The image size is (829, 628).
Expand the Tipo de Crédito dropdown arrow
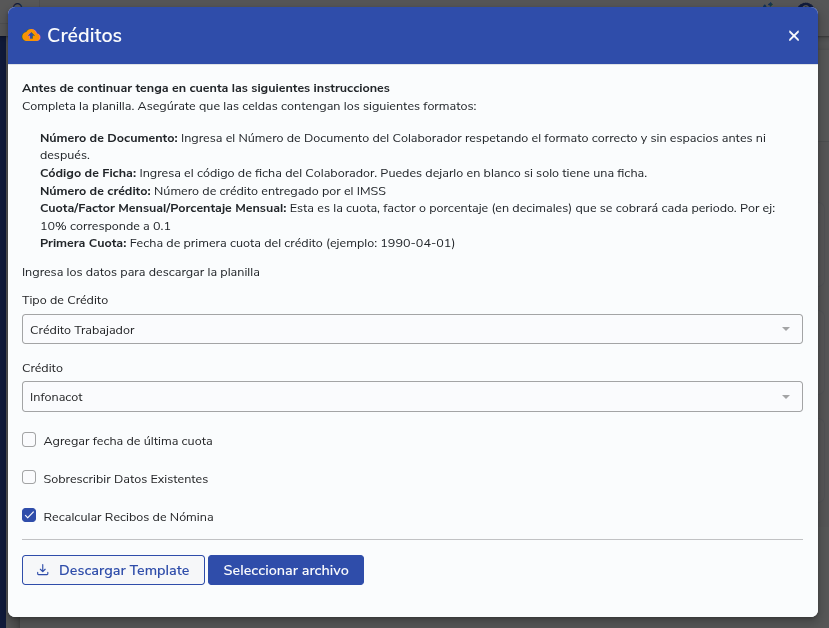[x=786, y=329]
